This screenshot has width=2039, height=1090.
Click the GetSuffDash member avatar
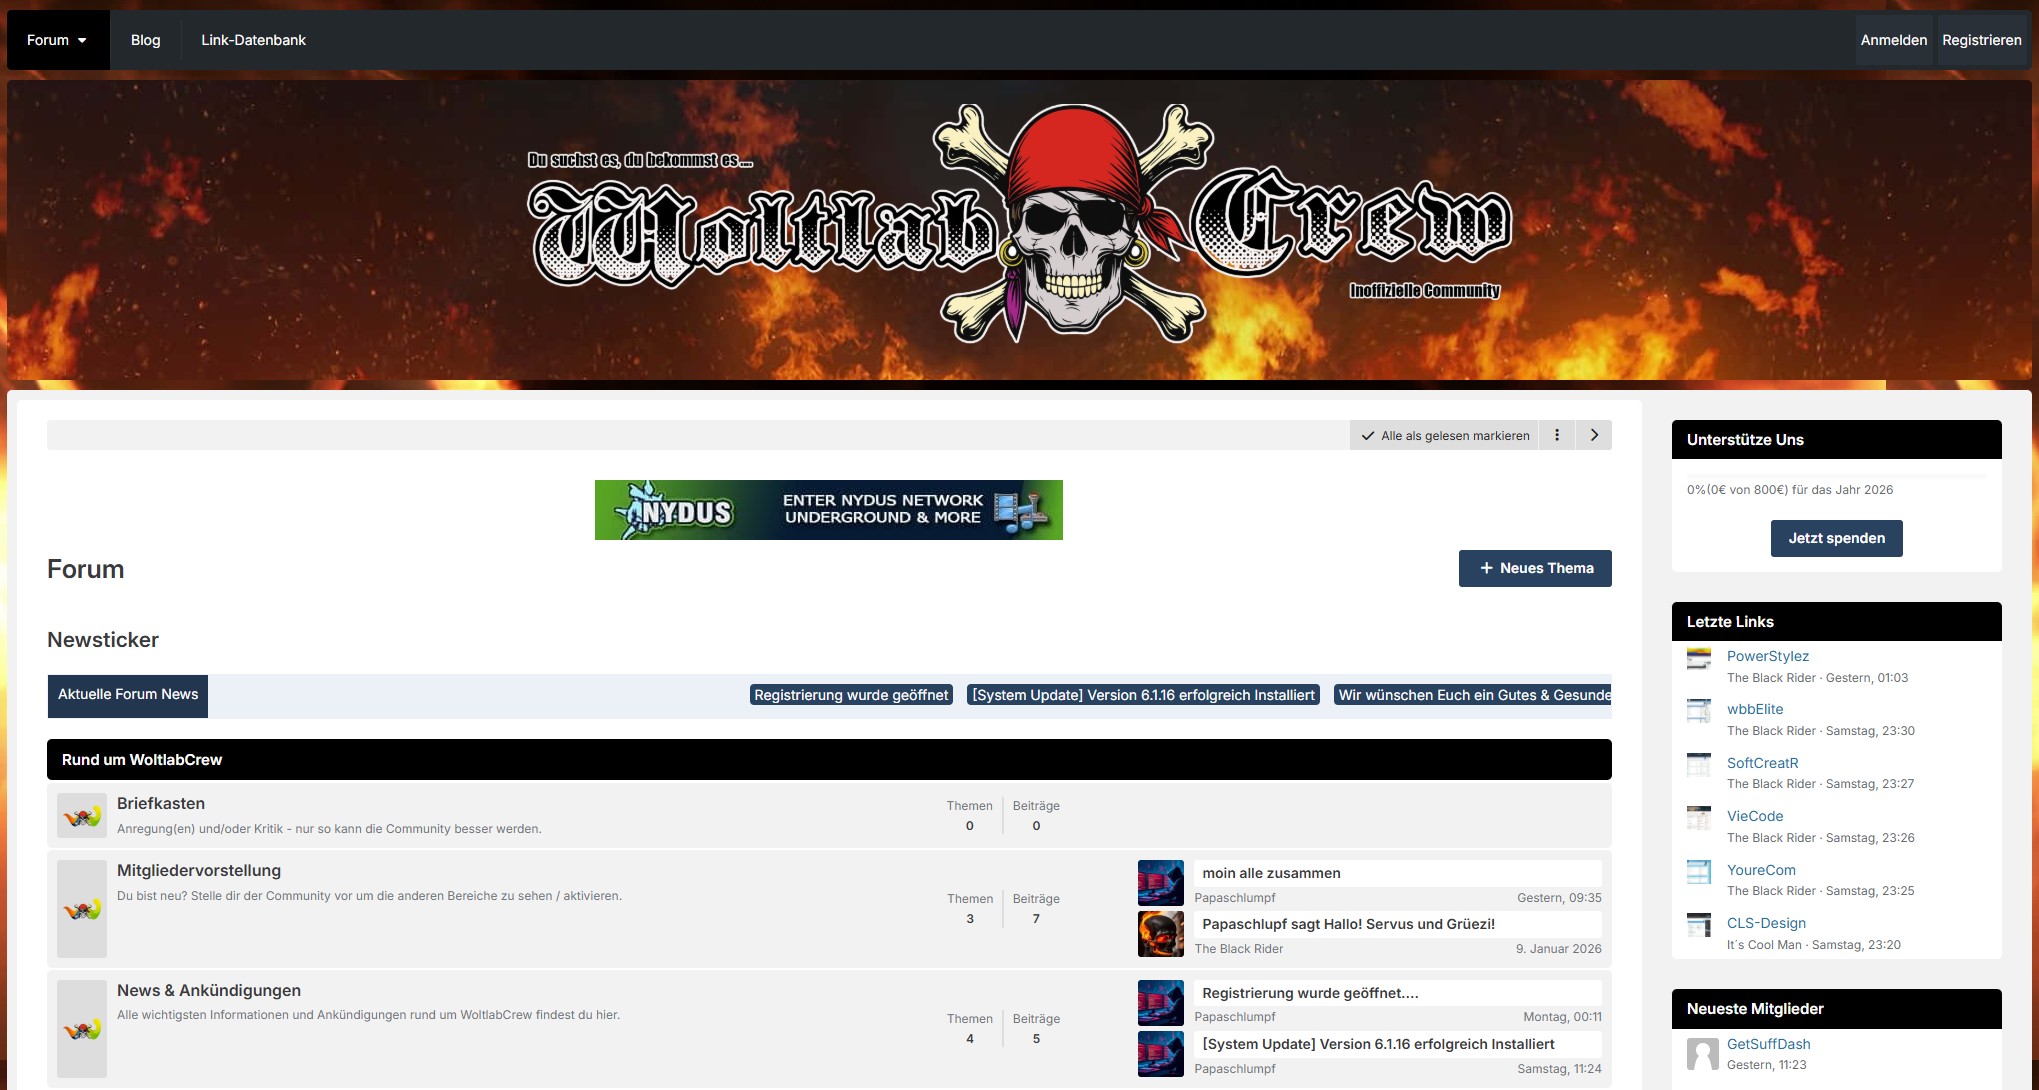point(1702,1053)
